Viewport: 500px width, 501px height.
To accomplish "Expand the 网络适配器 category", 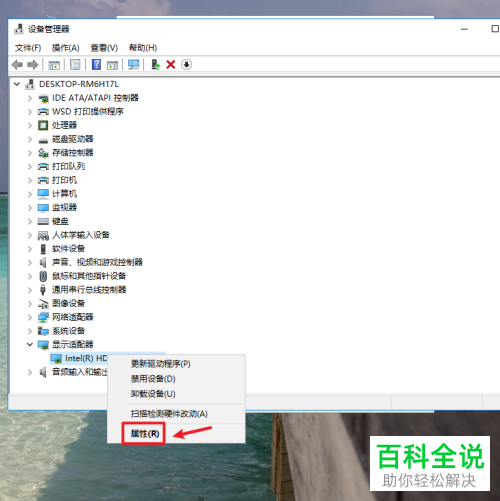I will (x=30, y=317).
